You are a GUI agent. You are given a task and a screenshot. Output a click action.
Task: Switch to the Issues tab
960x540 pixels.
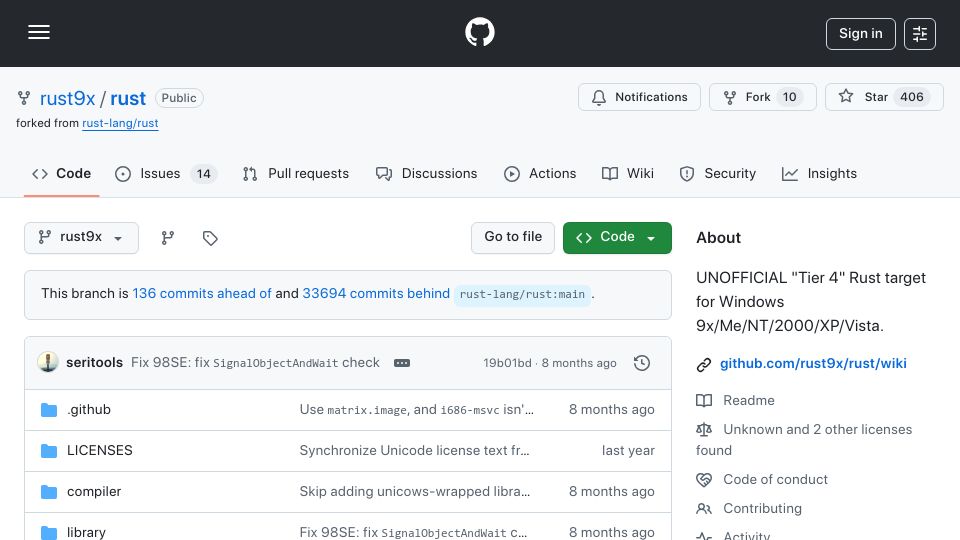click(165, 174)
